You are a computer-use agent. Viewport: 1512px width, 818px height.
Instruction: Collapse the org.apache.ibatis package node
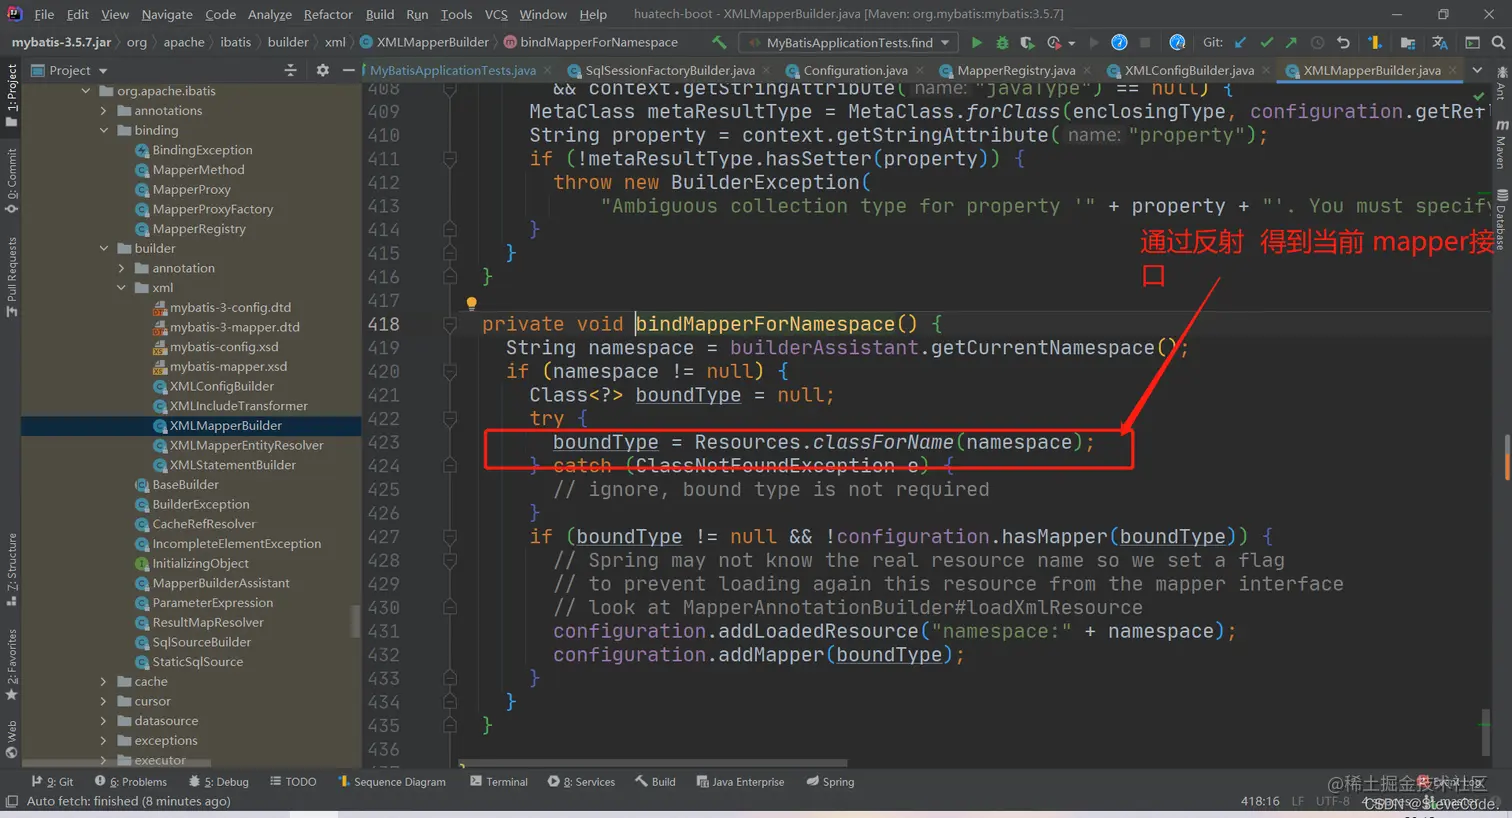(x=86, y=91)
